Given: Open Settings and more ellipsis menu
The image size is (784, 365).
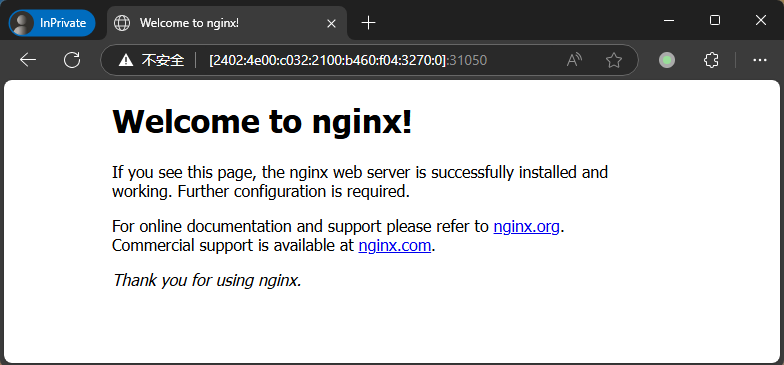Looking at the screenshot, I should pyautogui.click(x=760, y=60).
